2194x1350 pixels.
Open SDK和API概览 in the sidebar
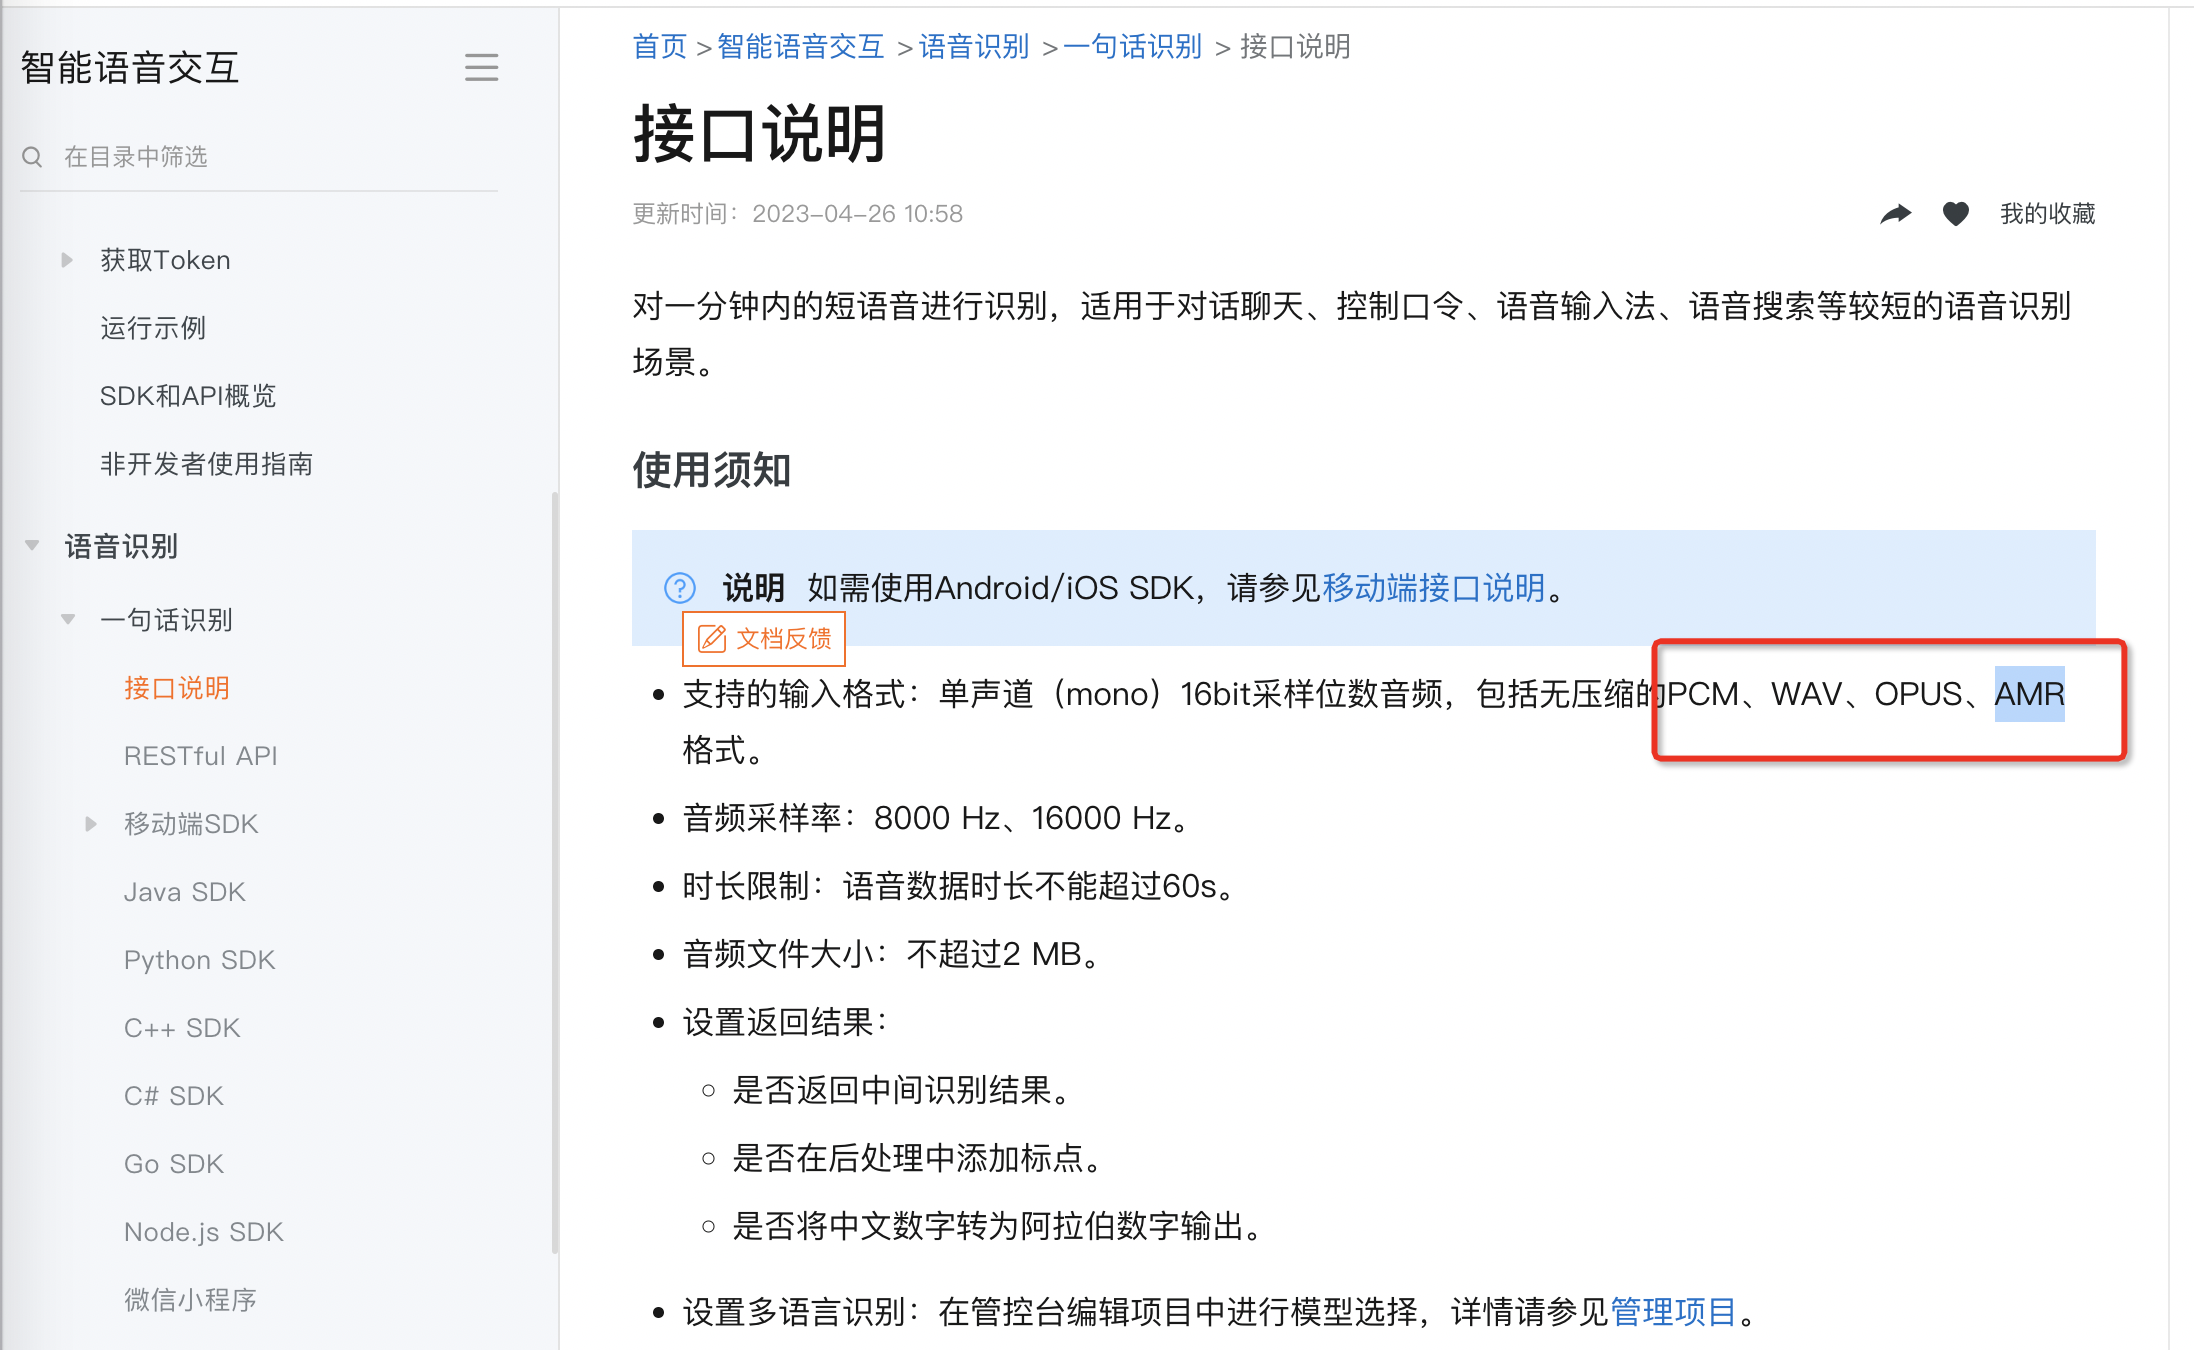coord(188,396)
